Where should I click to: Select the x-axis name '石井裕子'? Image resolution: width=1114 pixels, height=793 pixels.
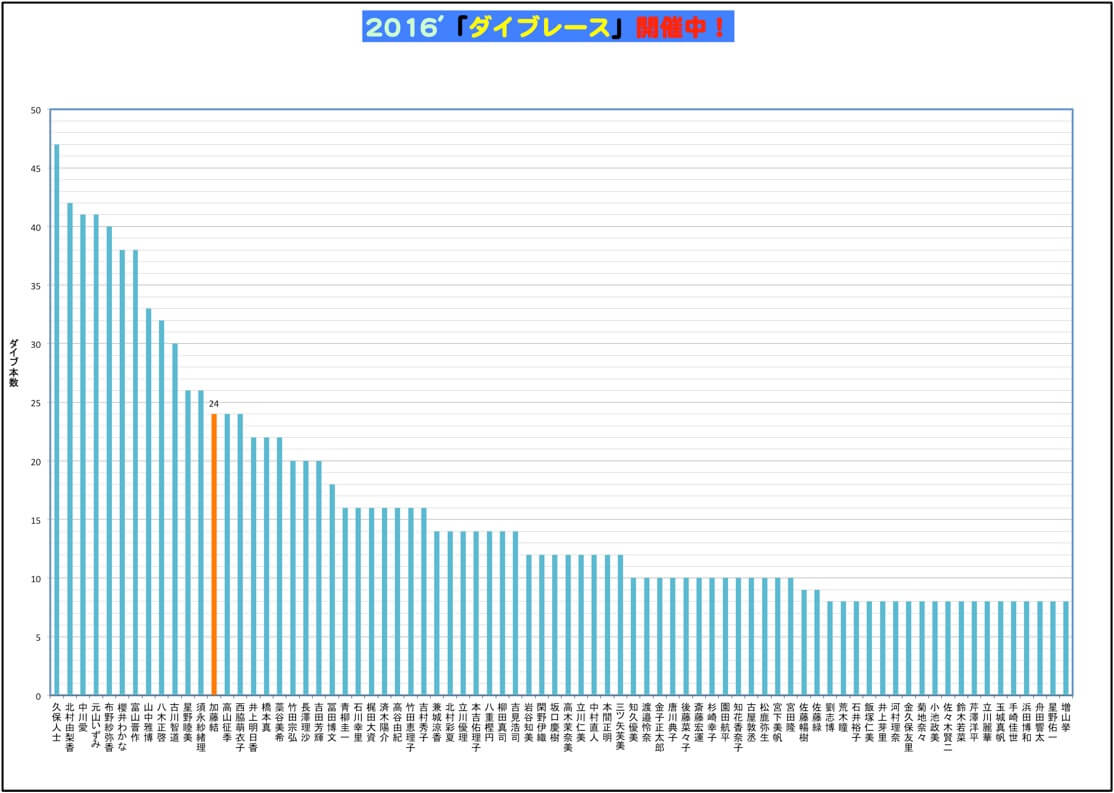coord(856,721)
